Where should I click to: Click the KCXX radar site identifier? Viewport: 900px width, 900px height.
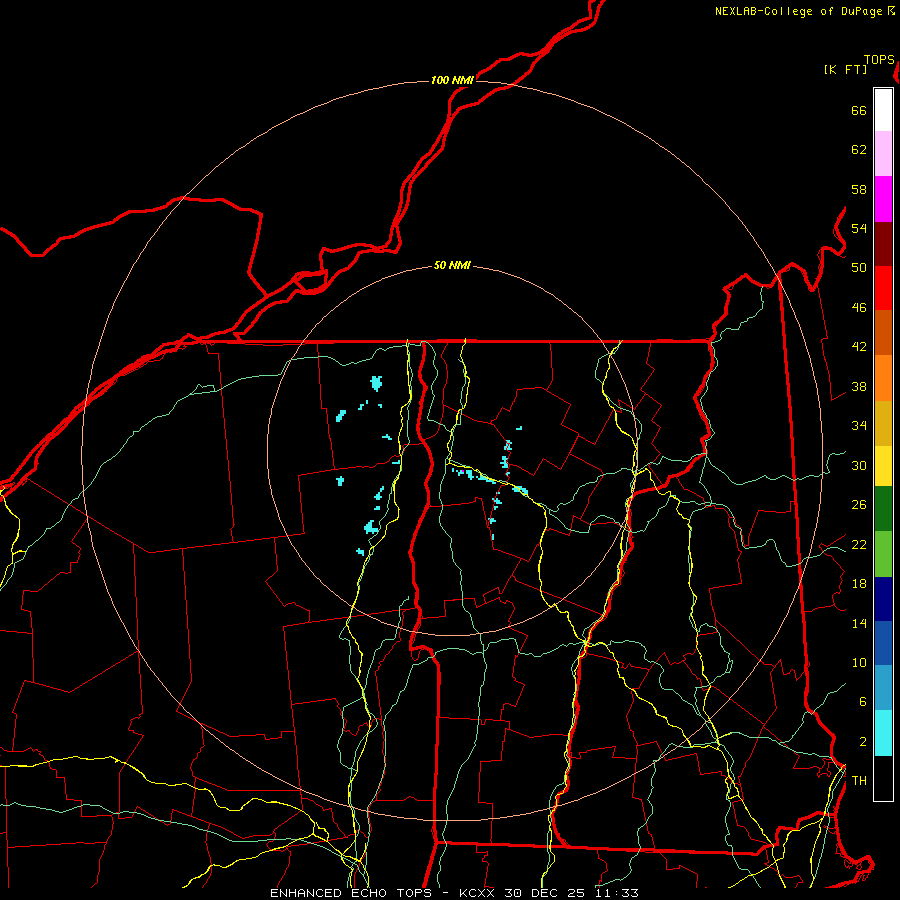[476, 893]
